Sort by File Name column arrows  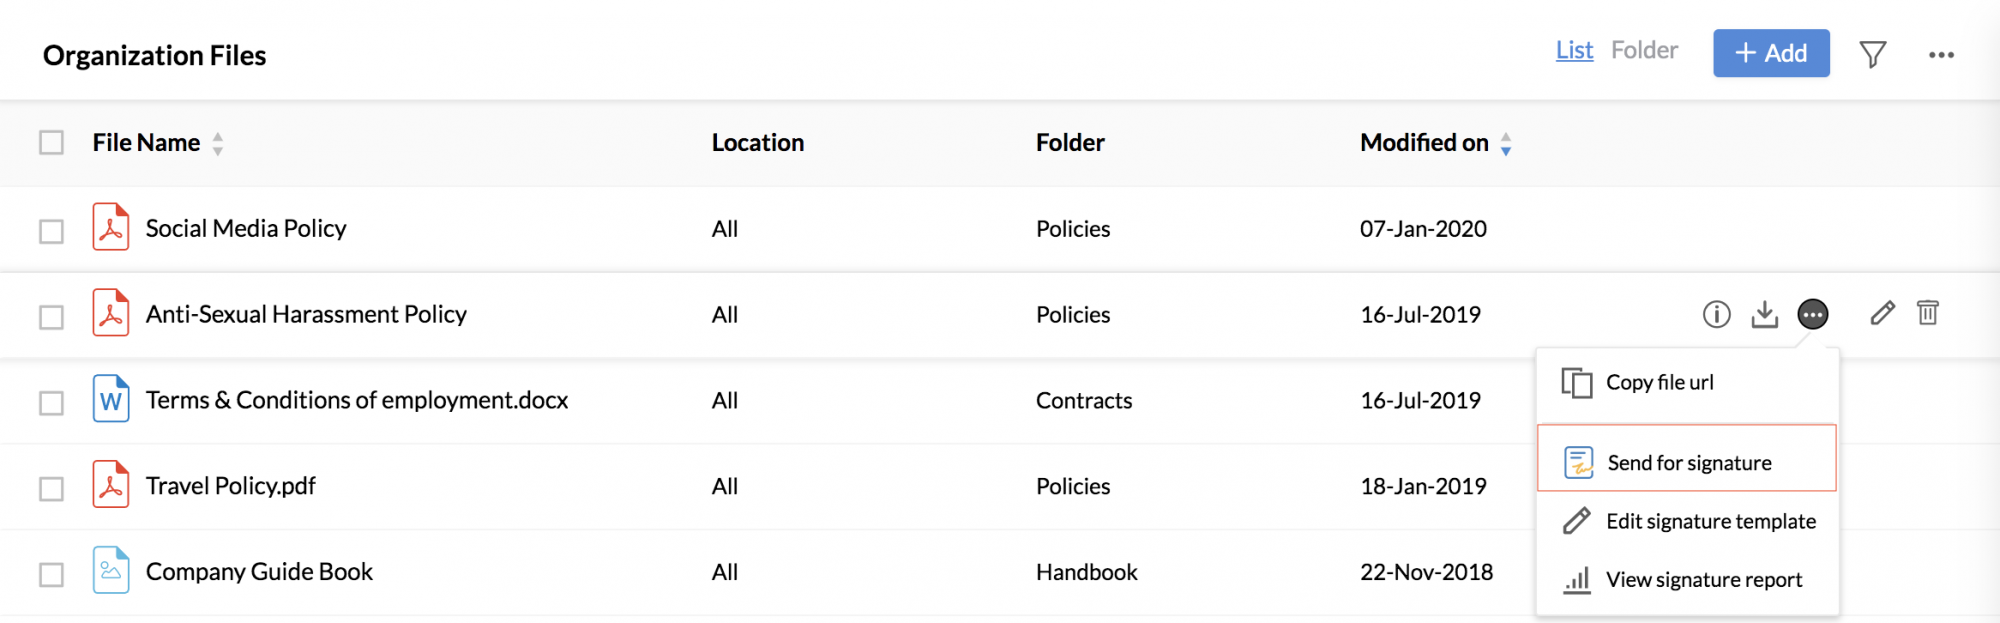click(x=218, y=144)
